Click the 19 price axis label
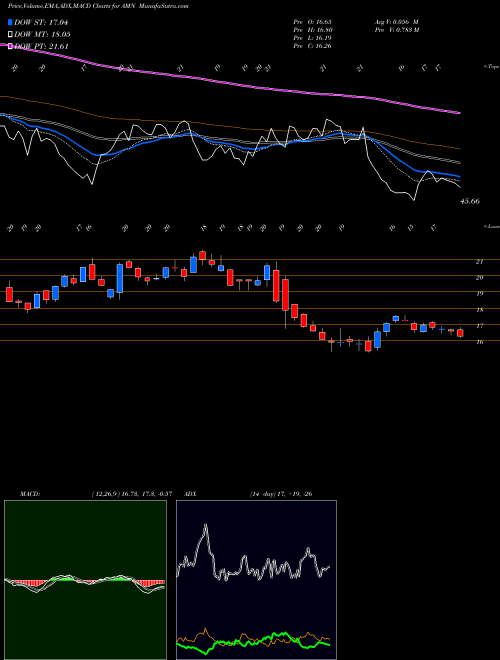Screen dimensions: 500x660 pyautogui.click(x=479, y=294)
